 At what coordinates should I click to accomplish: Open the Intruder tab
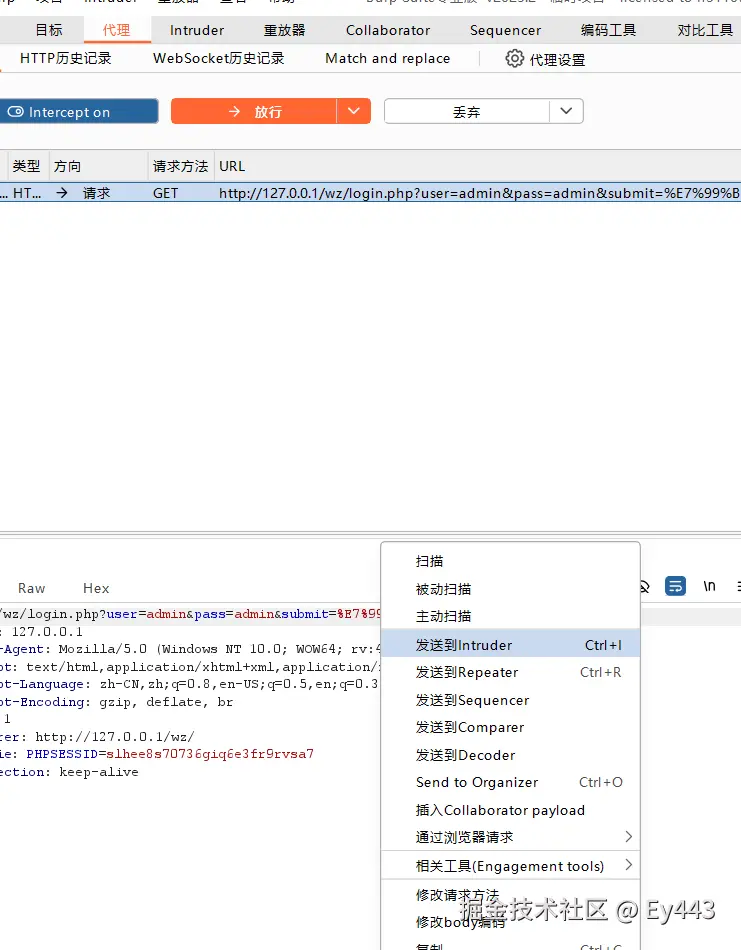click(197, 30)
